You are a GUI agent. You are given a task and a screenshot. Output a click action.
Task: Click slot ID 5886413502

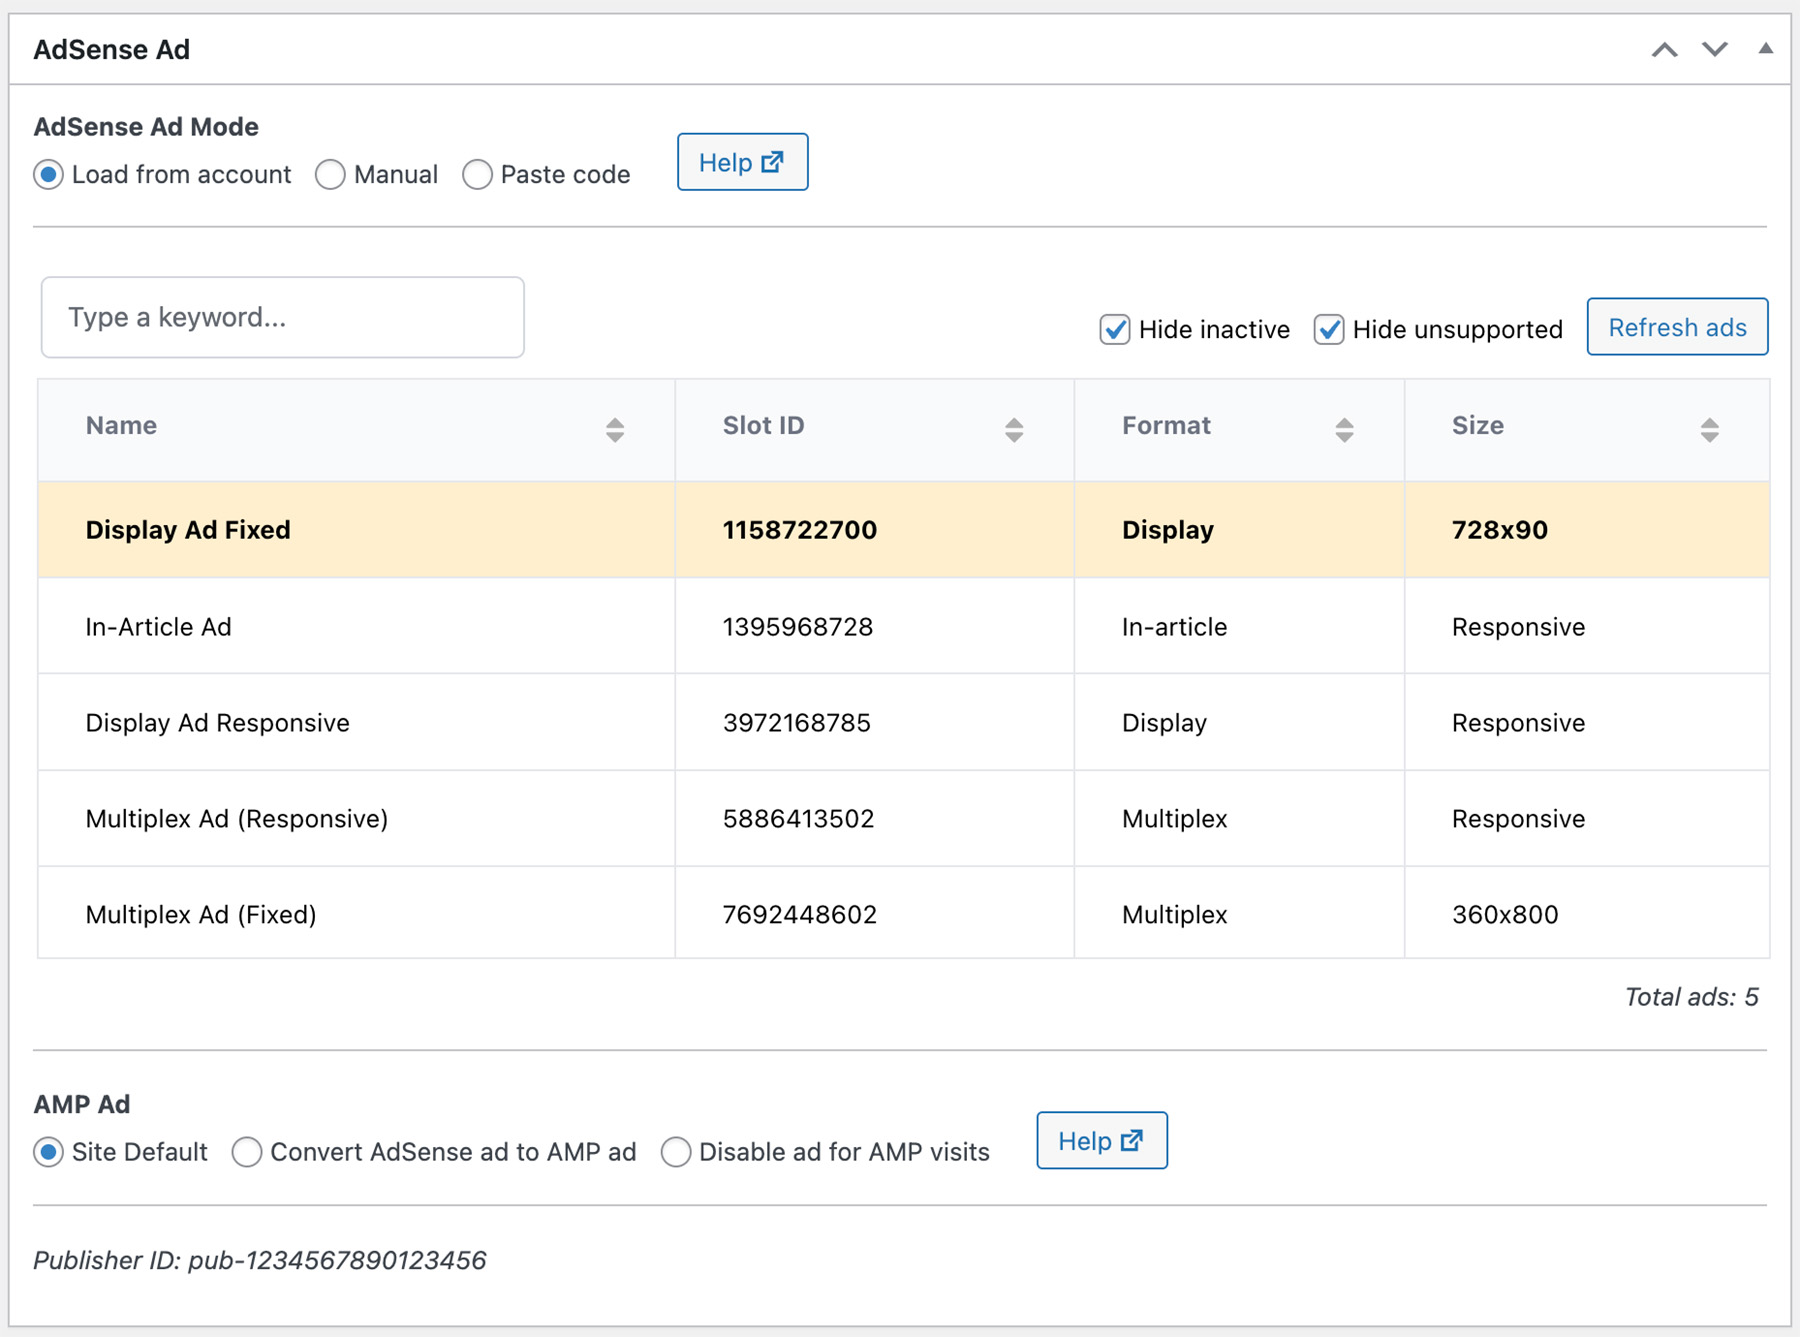798,819
